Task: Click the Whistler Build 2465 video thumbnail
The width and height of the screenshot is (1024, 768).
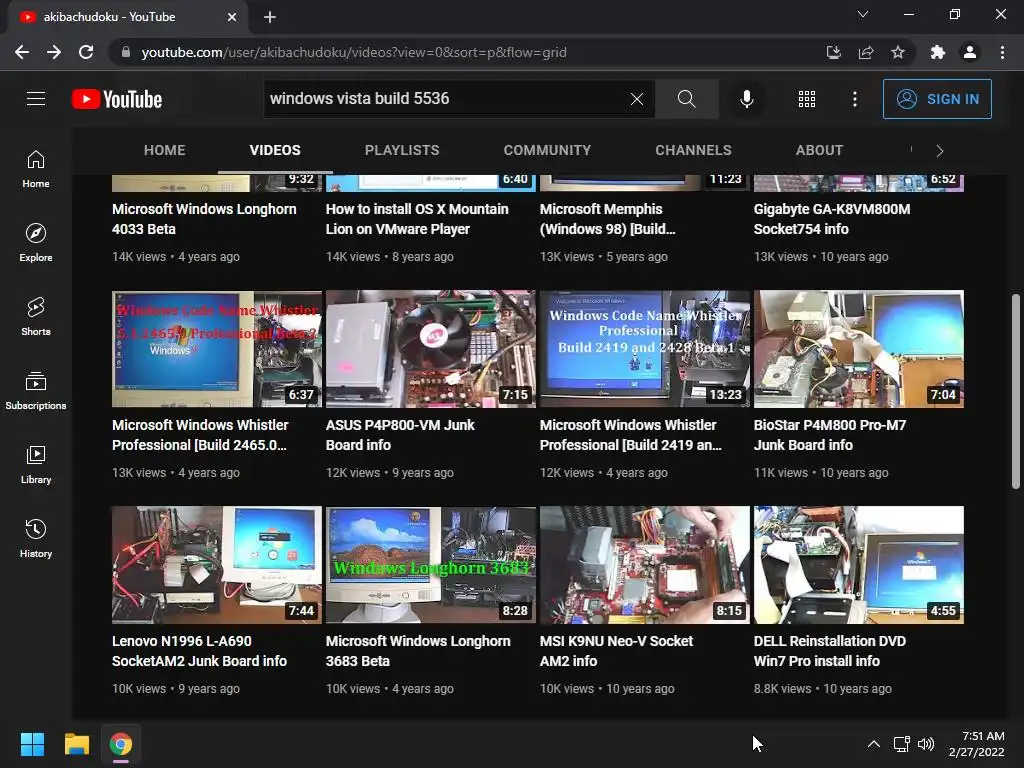Action: pos(217,349)
